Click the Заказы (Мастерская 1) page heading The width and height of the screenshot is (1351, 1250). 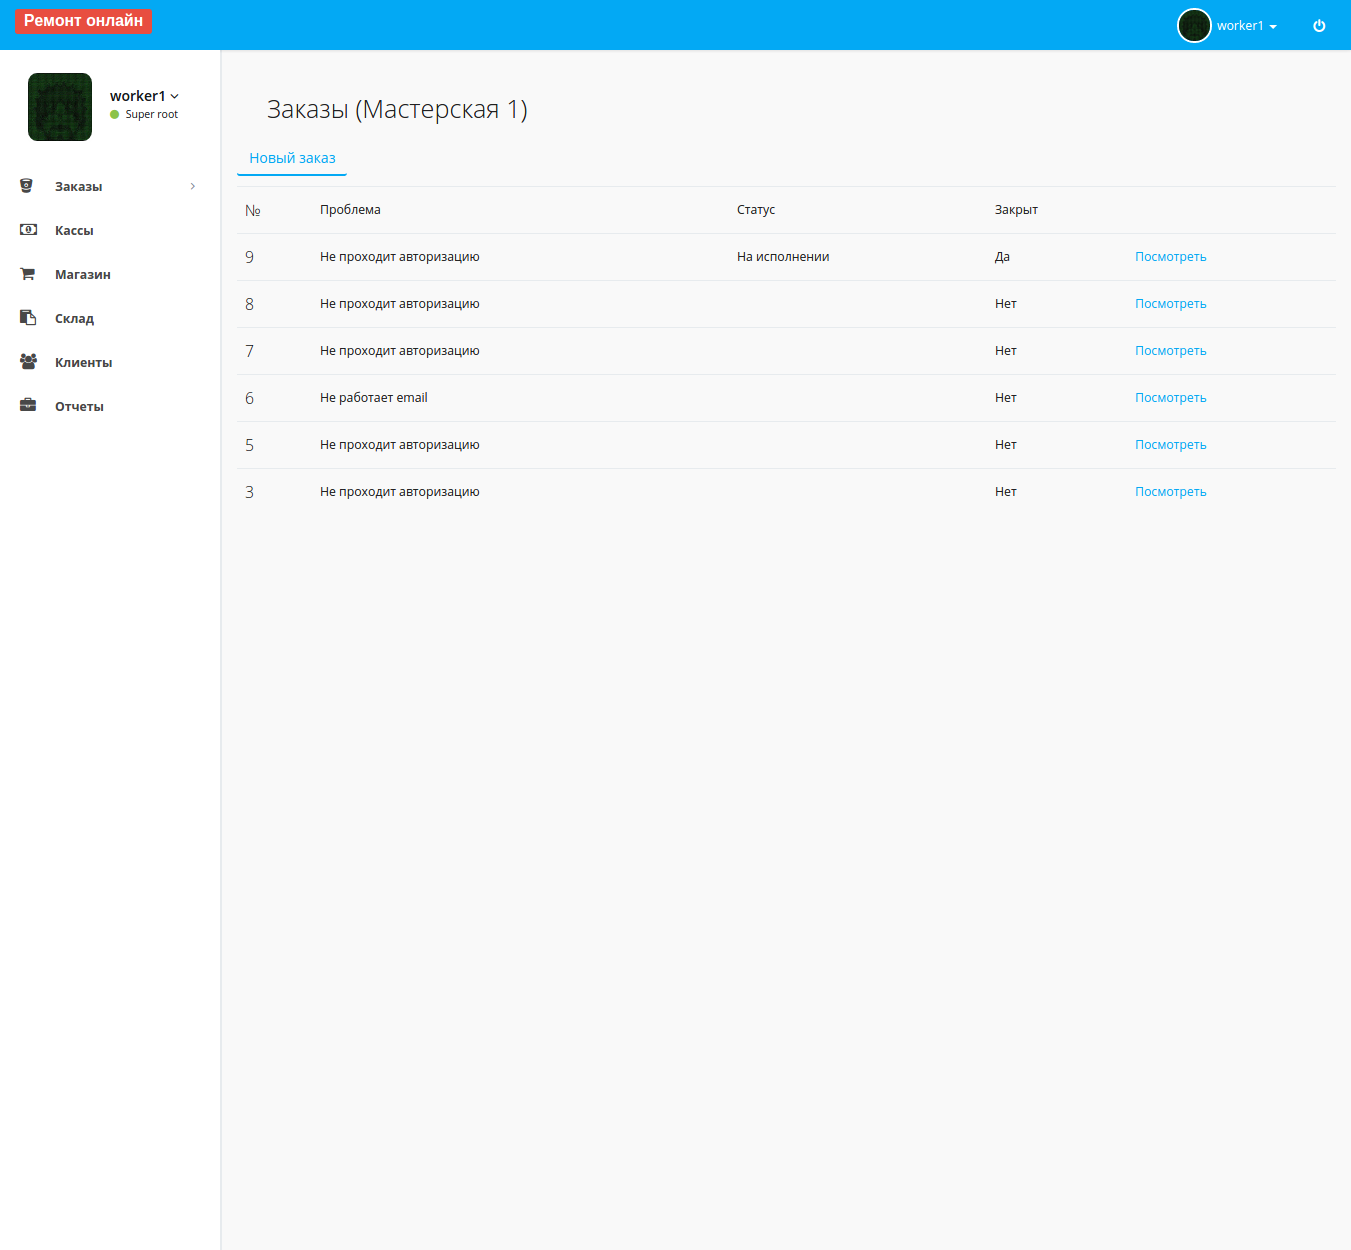point(397,109)
